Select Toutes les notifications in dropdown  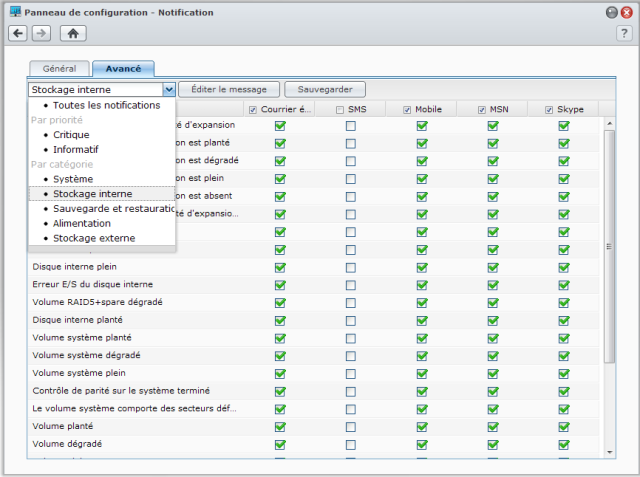[106, 105]
